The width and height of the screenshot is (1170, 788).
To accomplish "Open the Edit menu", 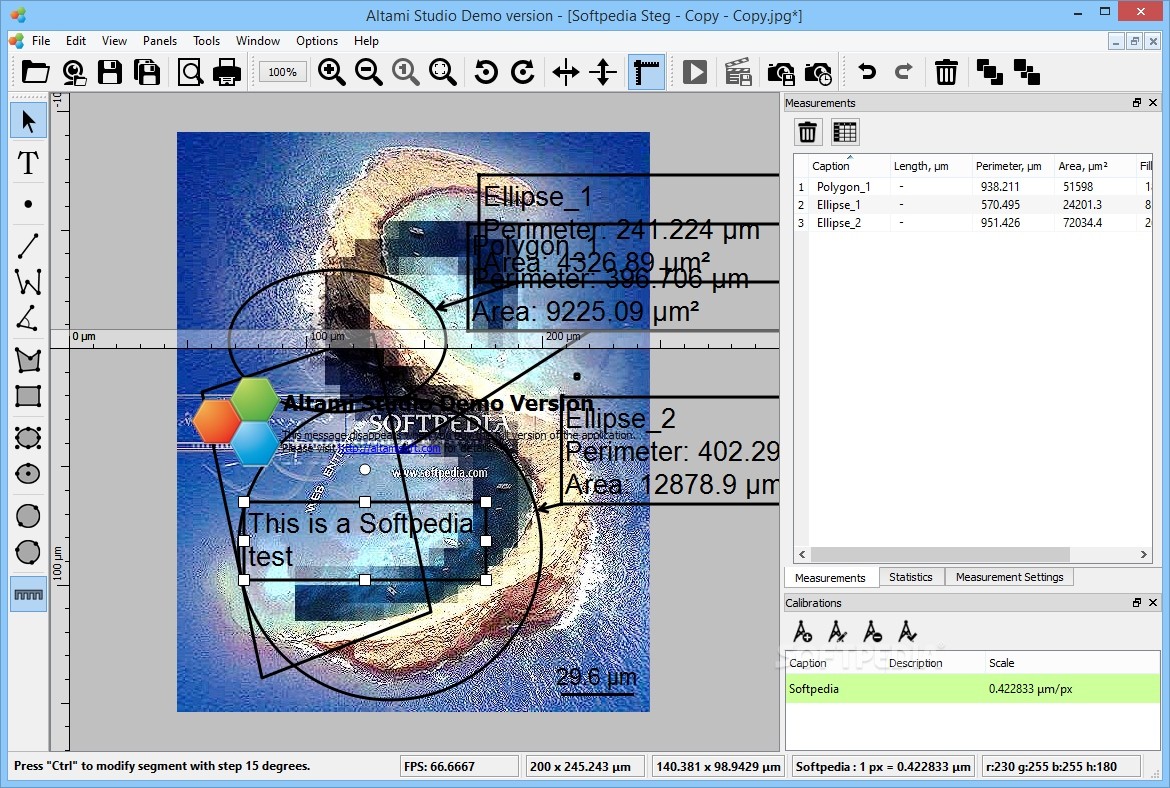I will click(x=75, y=41).
